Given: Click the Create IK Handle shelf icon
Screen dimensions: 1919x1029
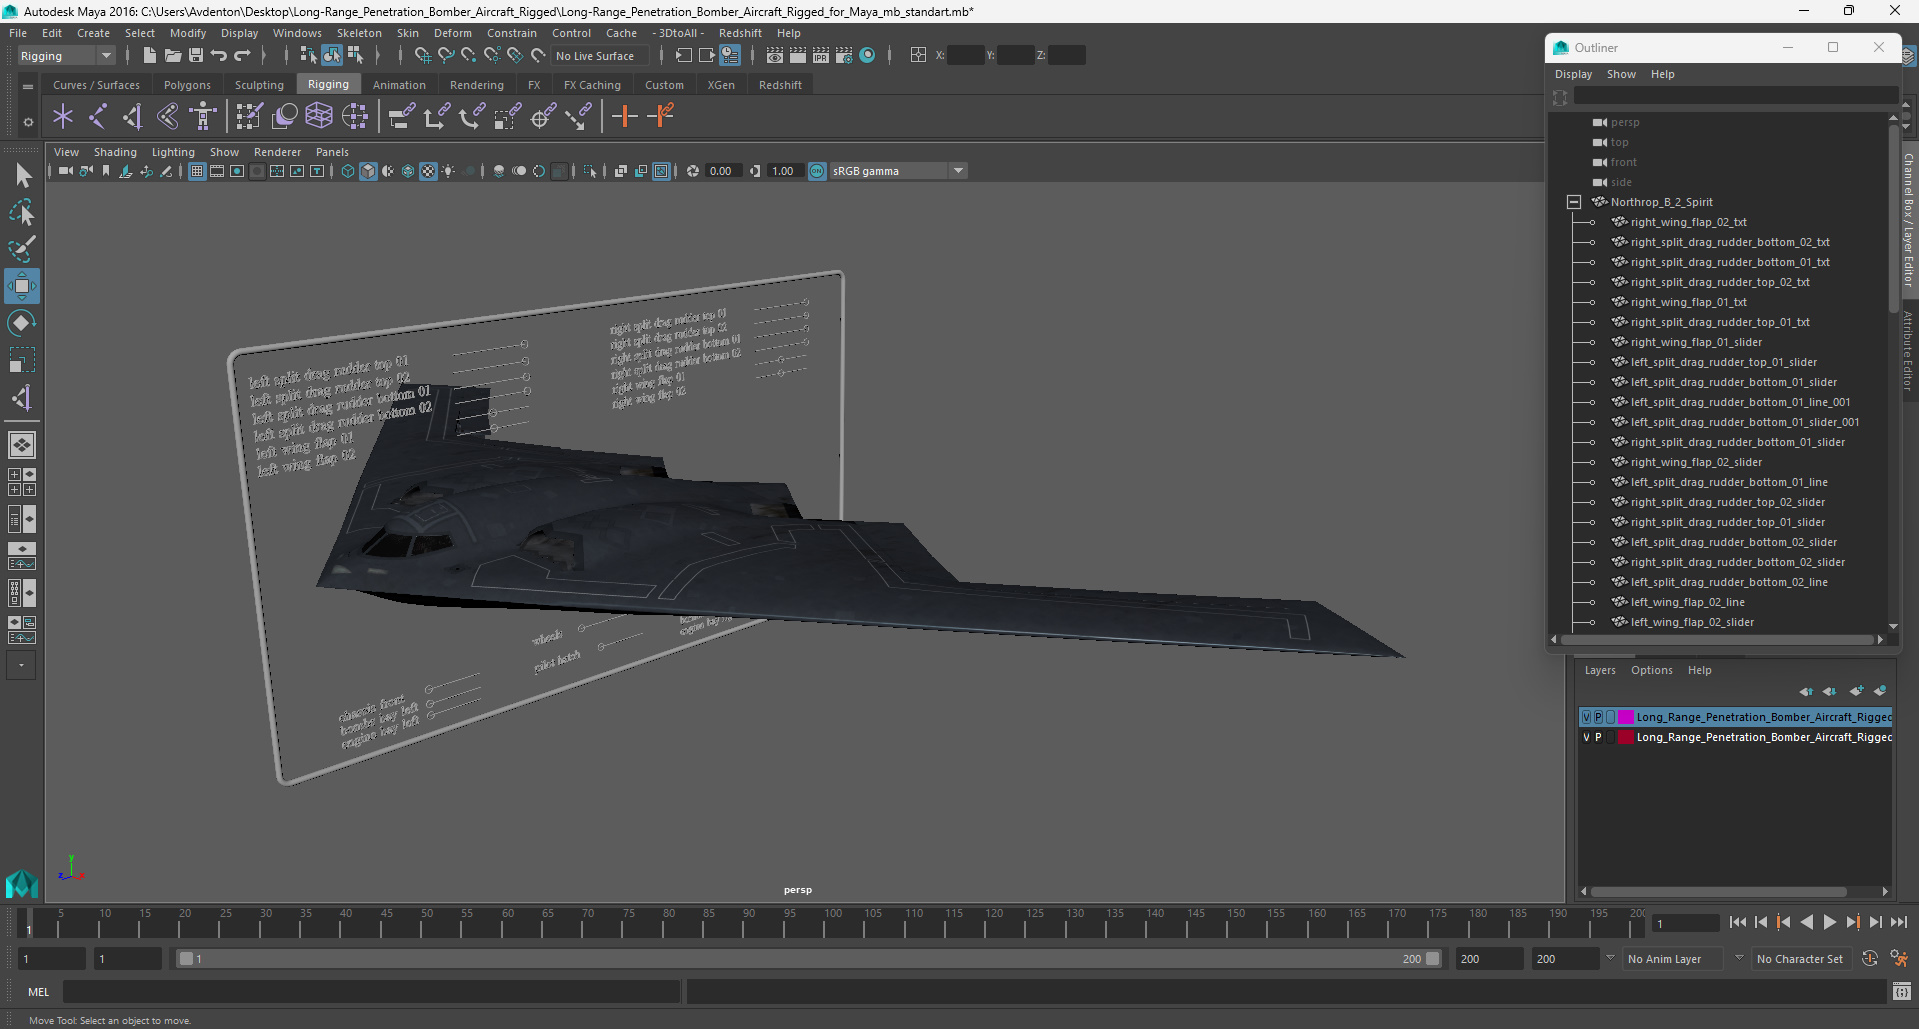Looking at the screenshot, I should 133,117.
